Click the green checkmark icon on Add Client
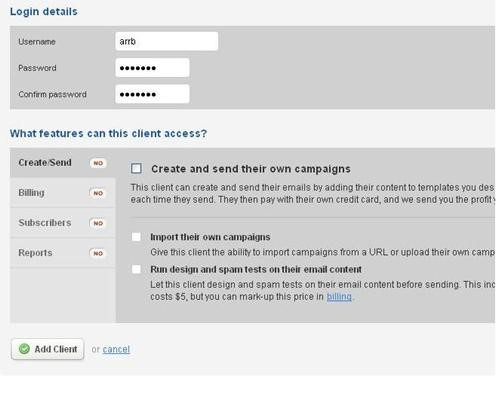This screenshot has width=498, height=396. point(24,349)
